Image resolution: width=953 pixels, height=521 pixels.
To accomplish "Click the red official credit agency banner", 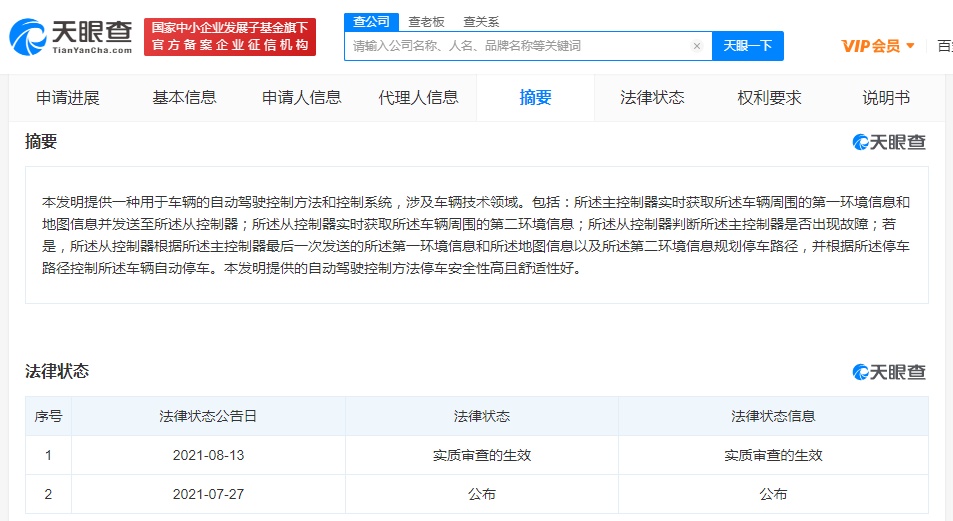I will [230, 37].
